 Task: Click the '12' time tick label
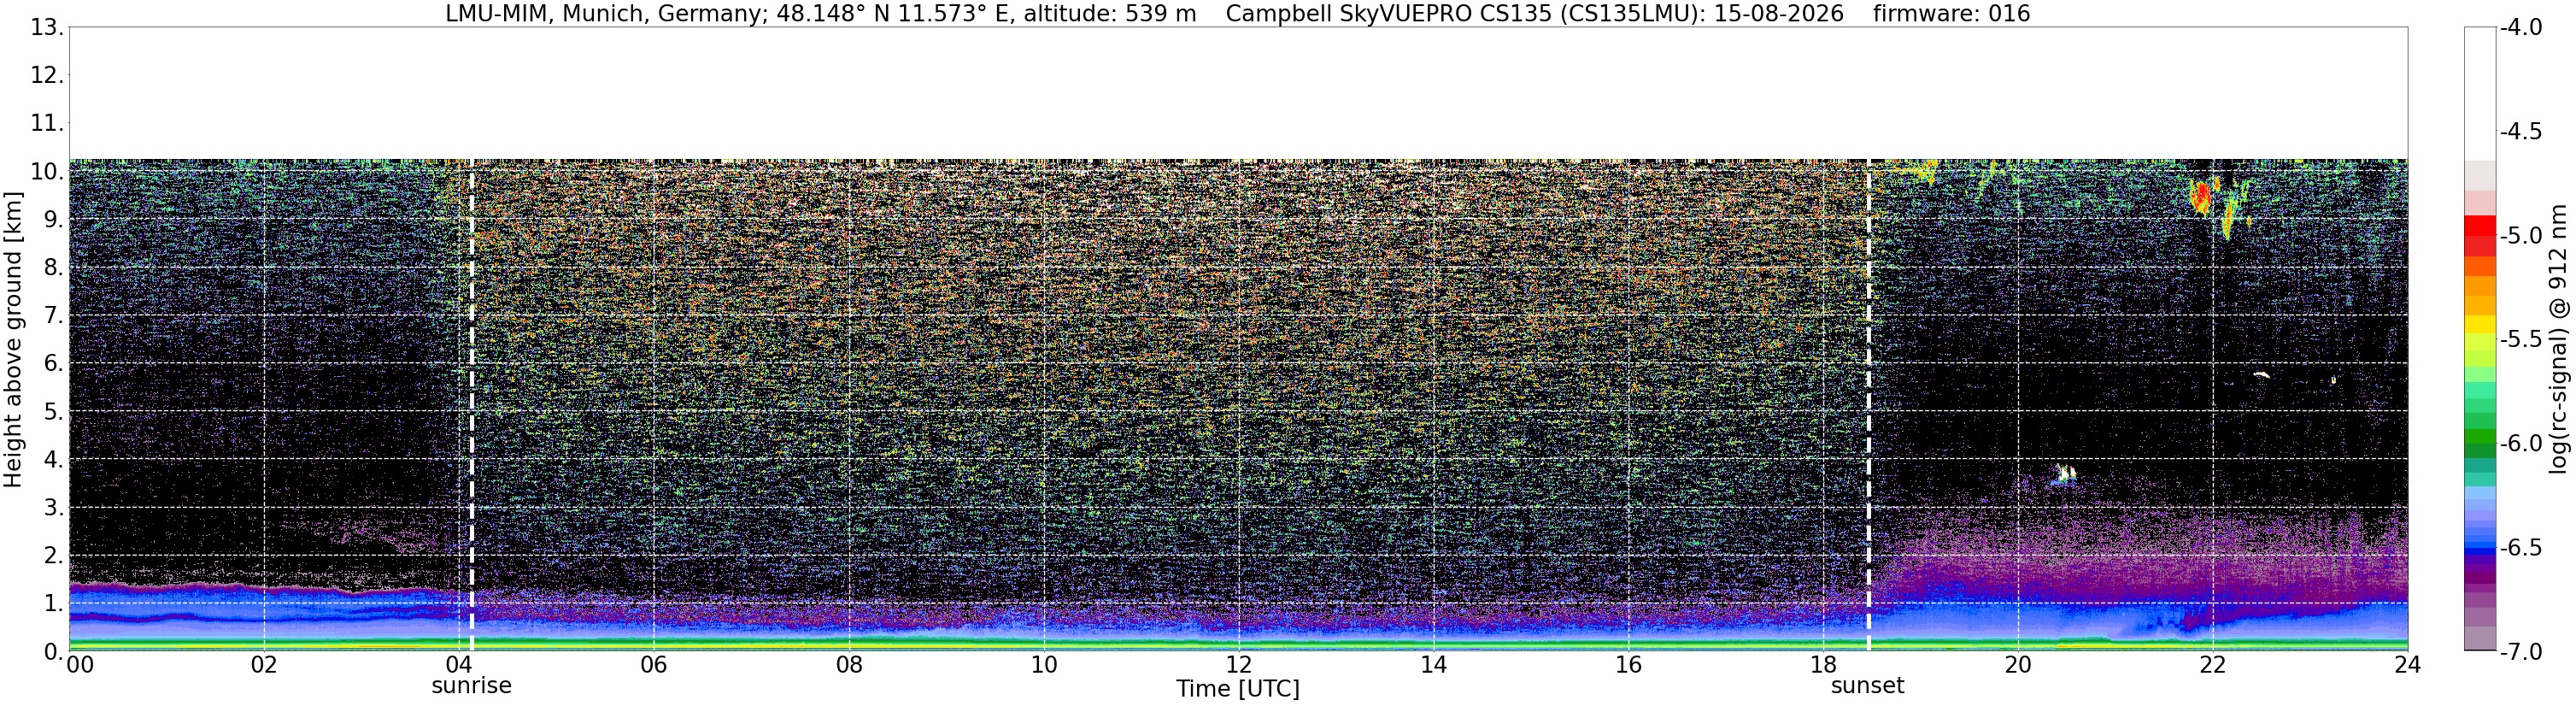click(x=1239, y=665)
